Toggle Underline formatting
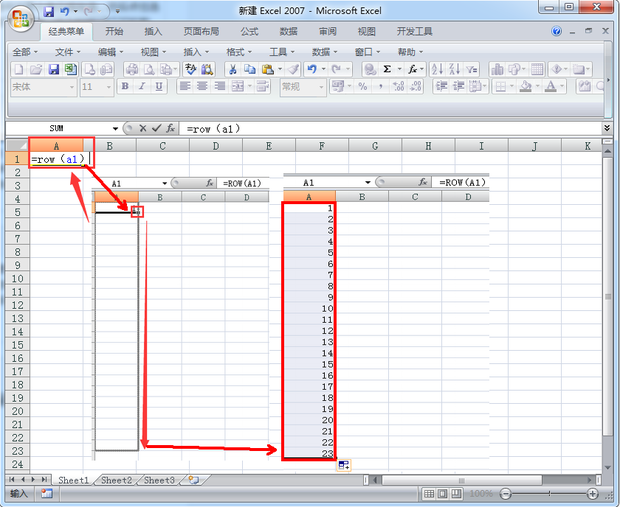The width and height of the screenshot is (620, 507). click(159, 86)
